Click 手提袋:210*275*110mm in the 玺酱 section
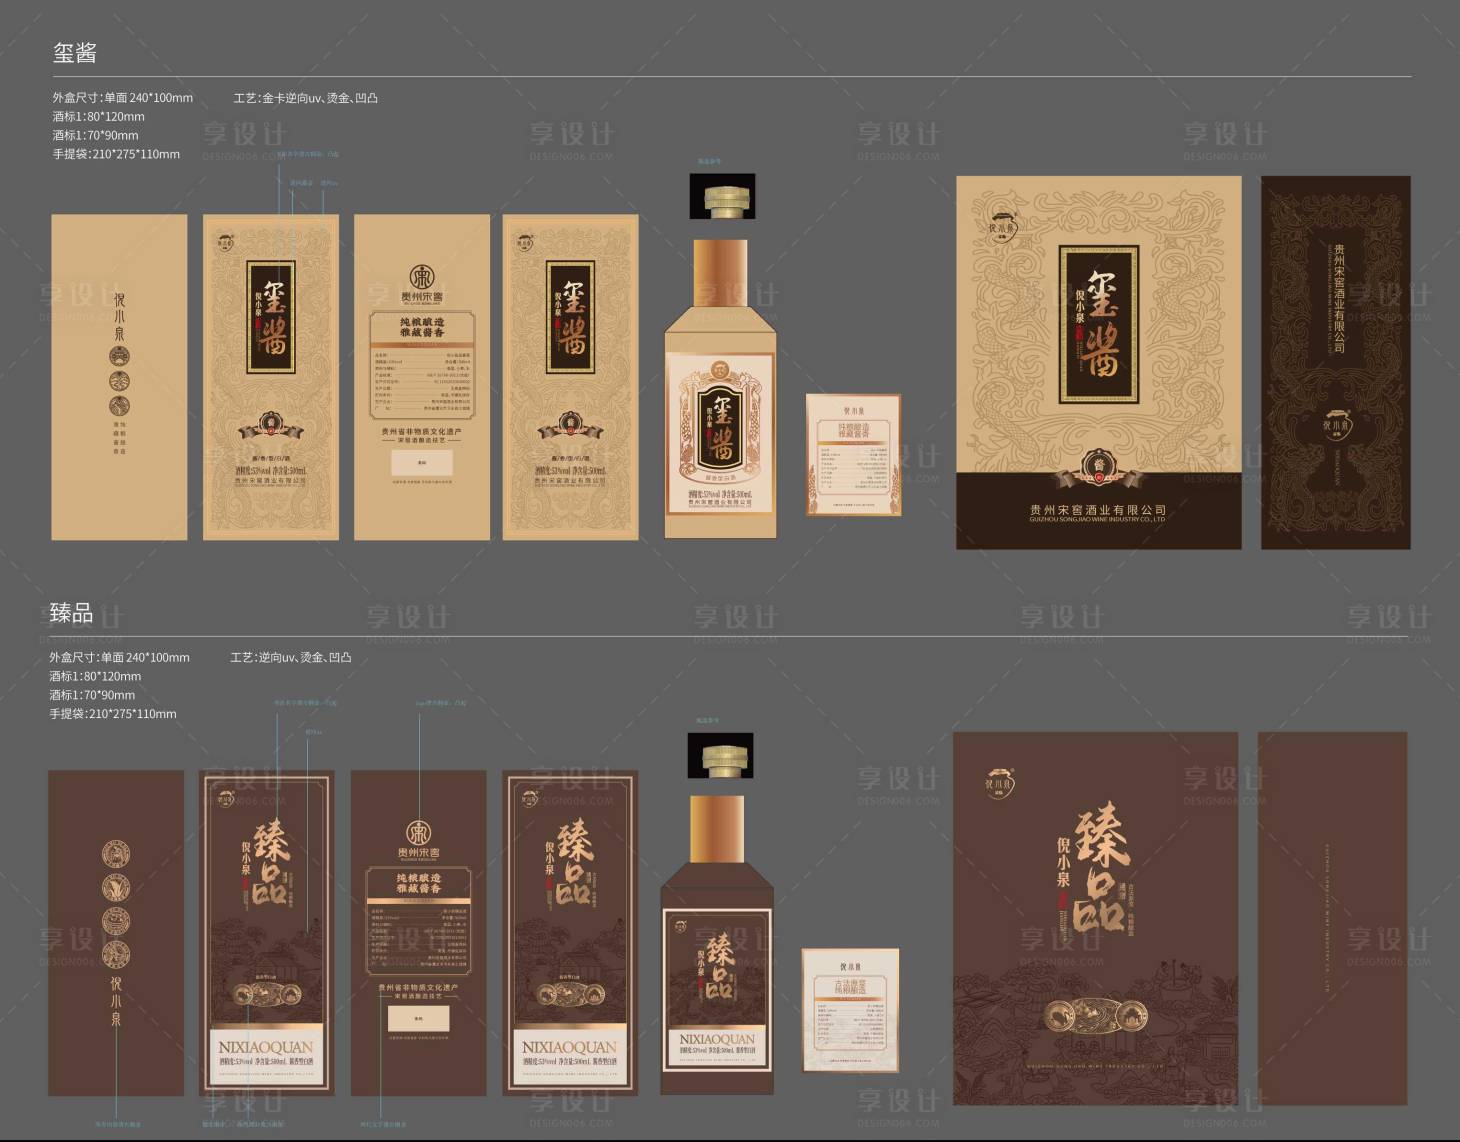The image size is (1460, 1142). [x=116, y=154]
